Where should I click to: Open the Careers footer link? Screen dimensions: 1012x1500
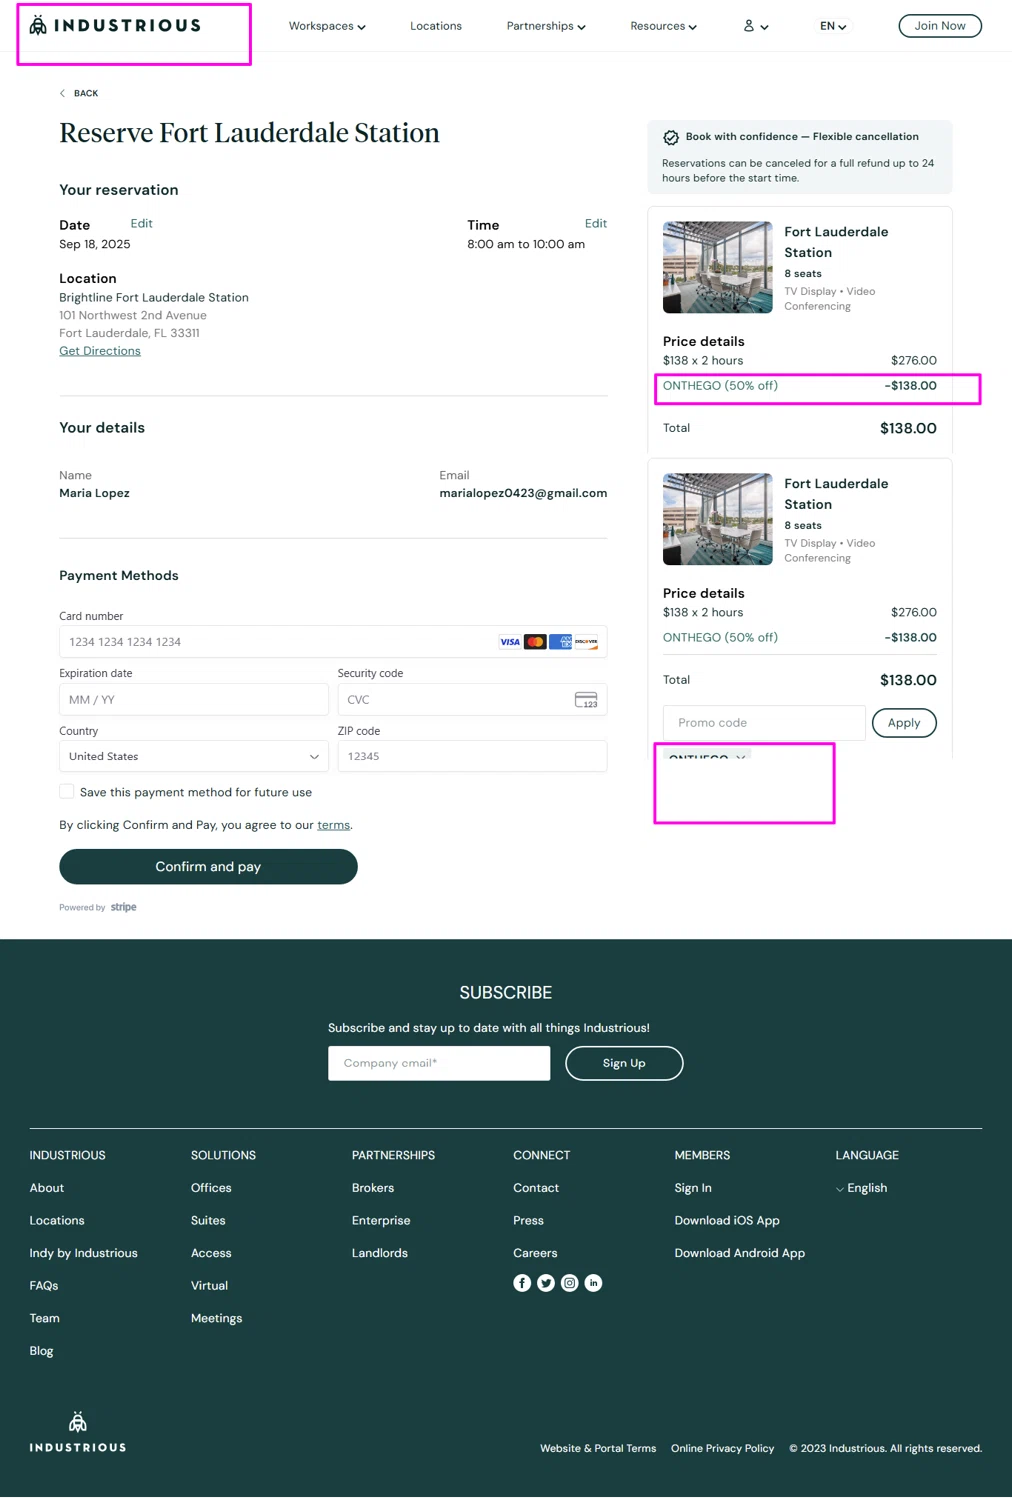coord(535,1253)
